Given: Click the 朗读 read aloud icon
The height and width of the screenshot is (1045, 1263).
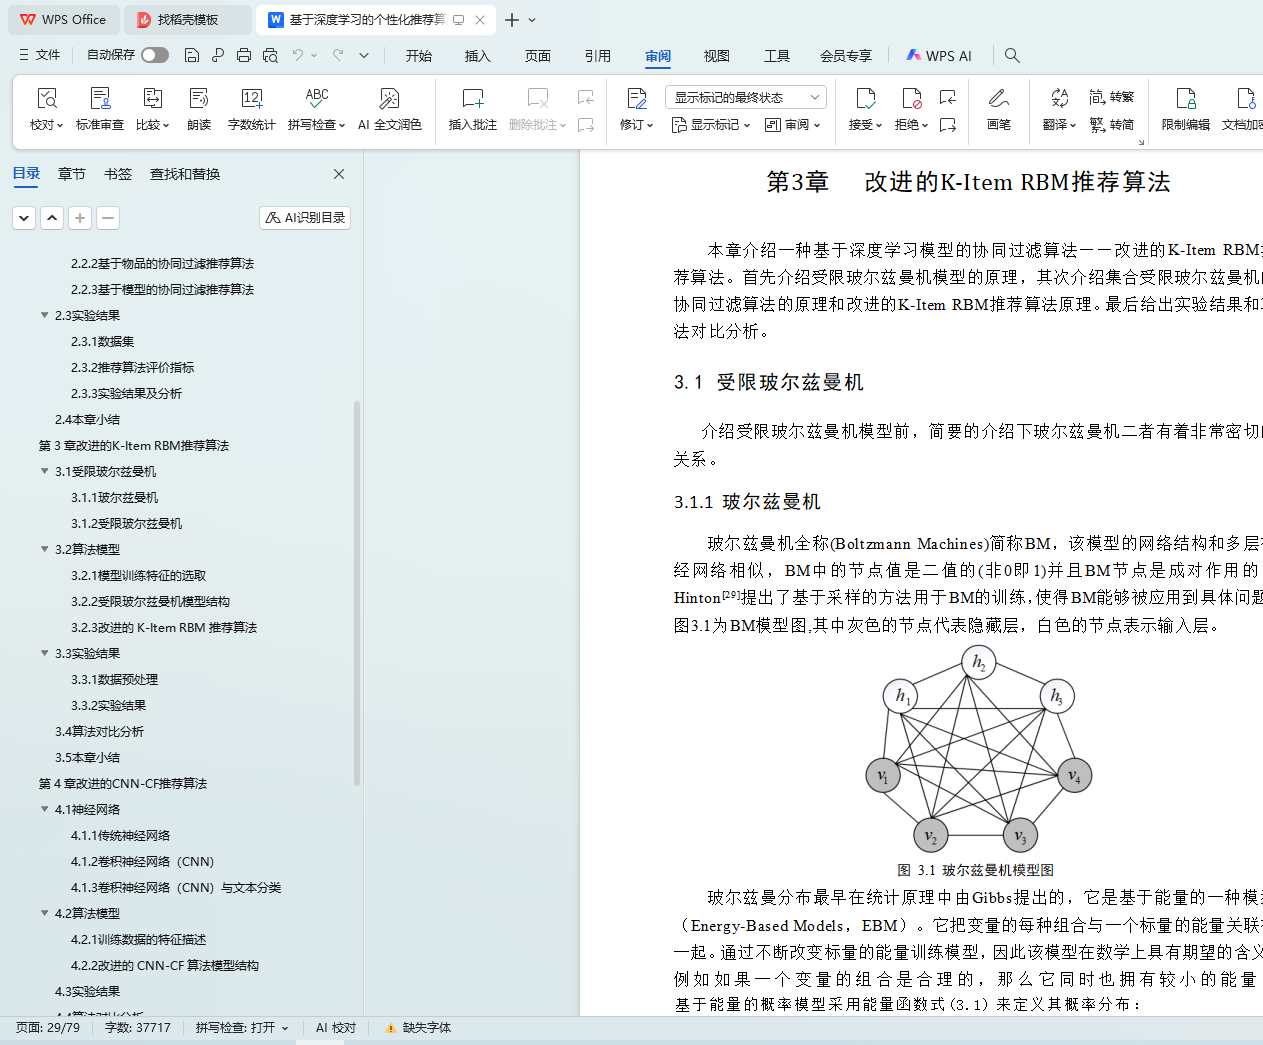Looking at the screenshot, I should (x=199, y=108).
